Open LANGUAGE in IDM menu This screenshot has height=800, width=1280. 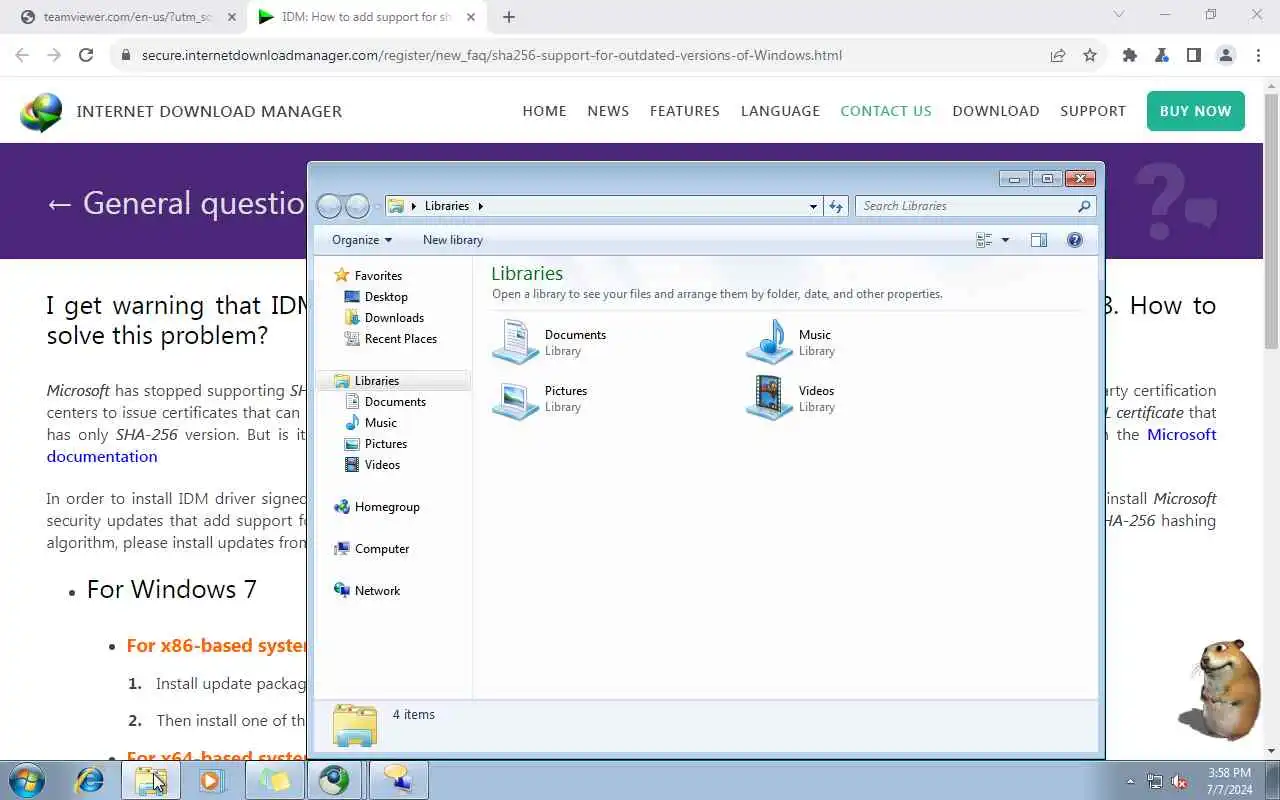780,111
